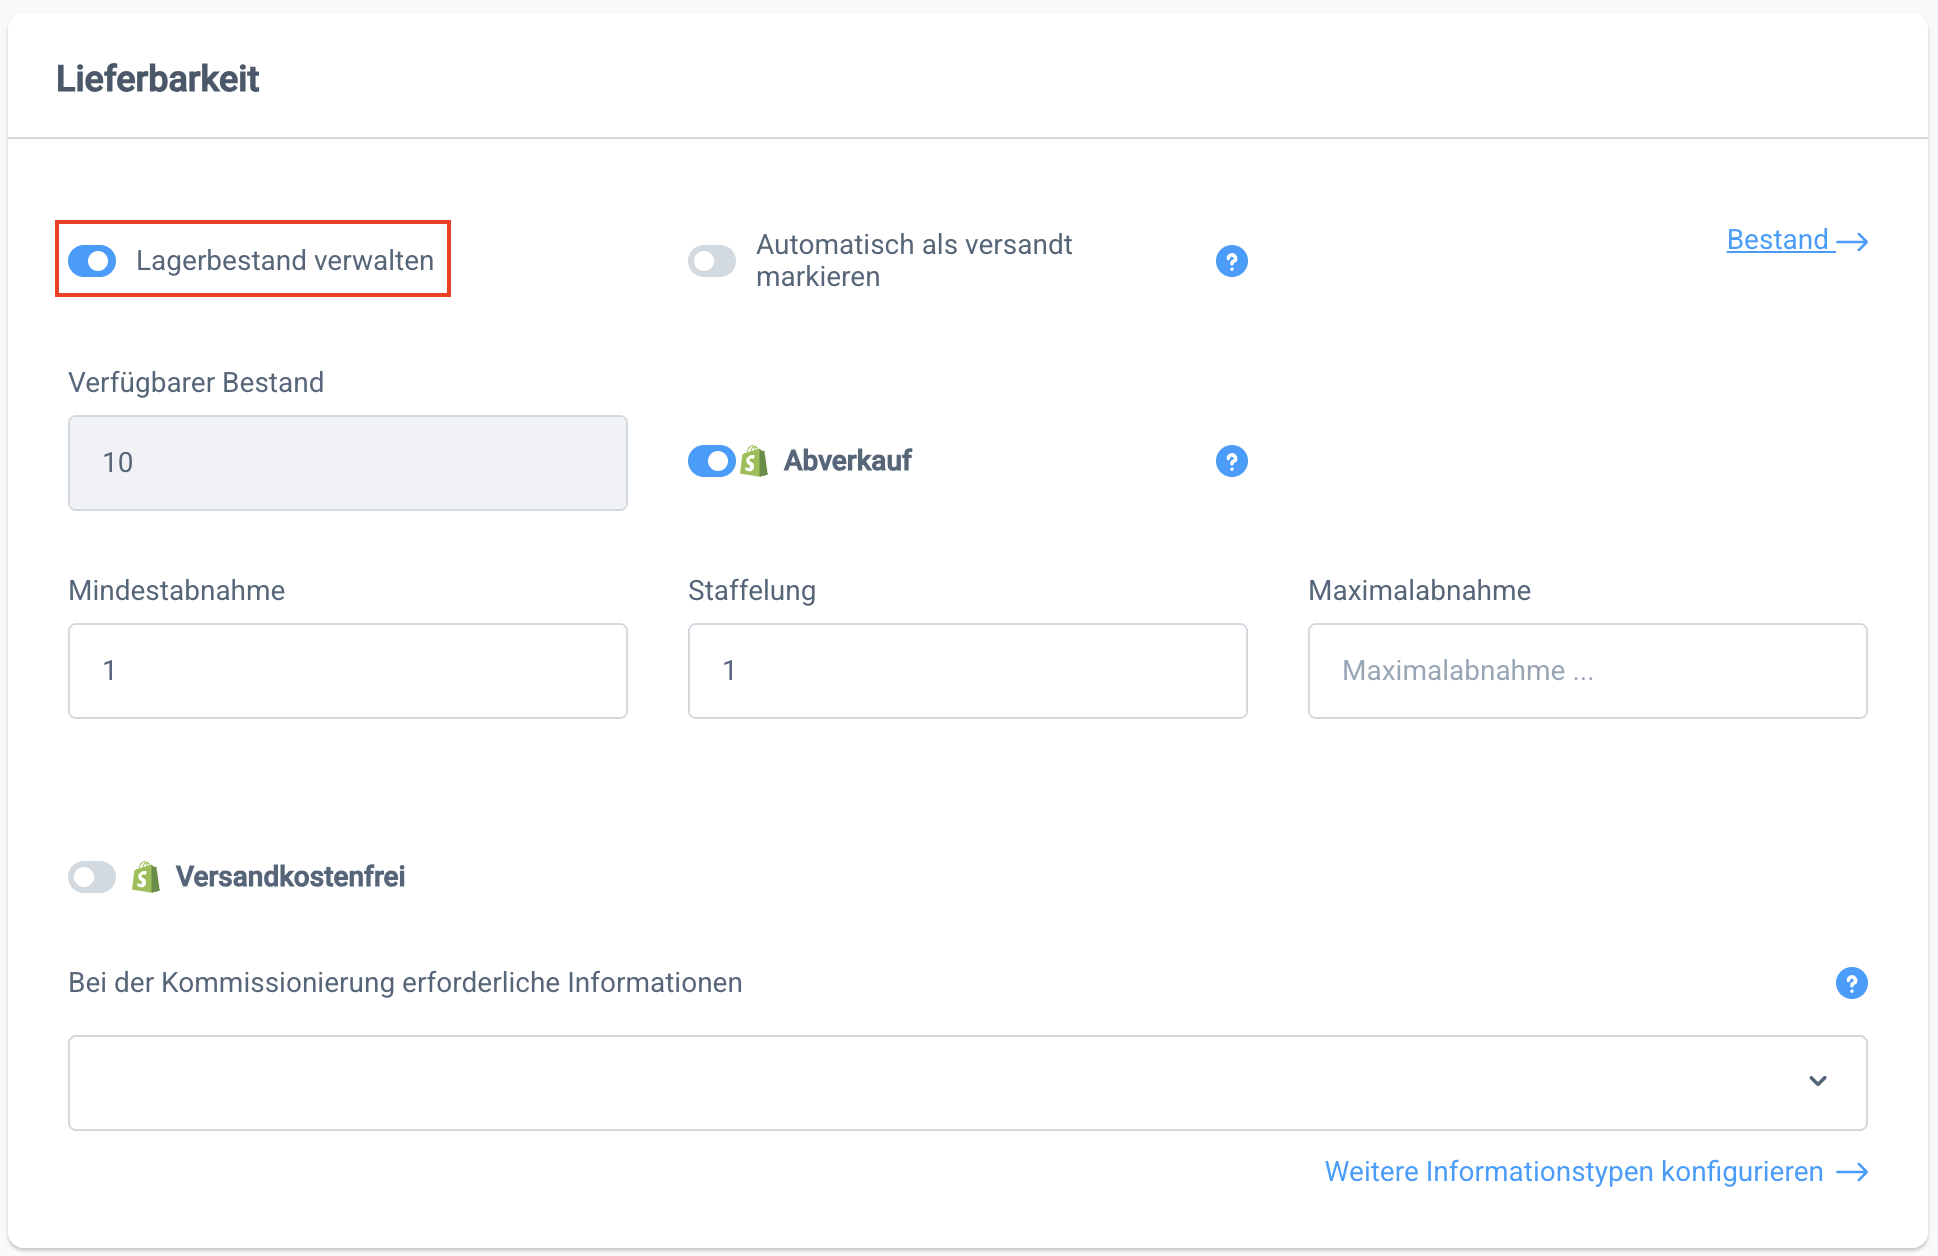Click help icon for Kommissionierung Informationen
Screen dimensions: 1938x1256
tap(1851, 983)
